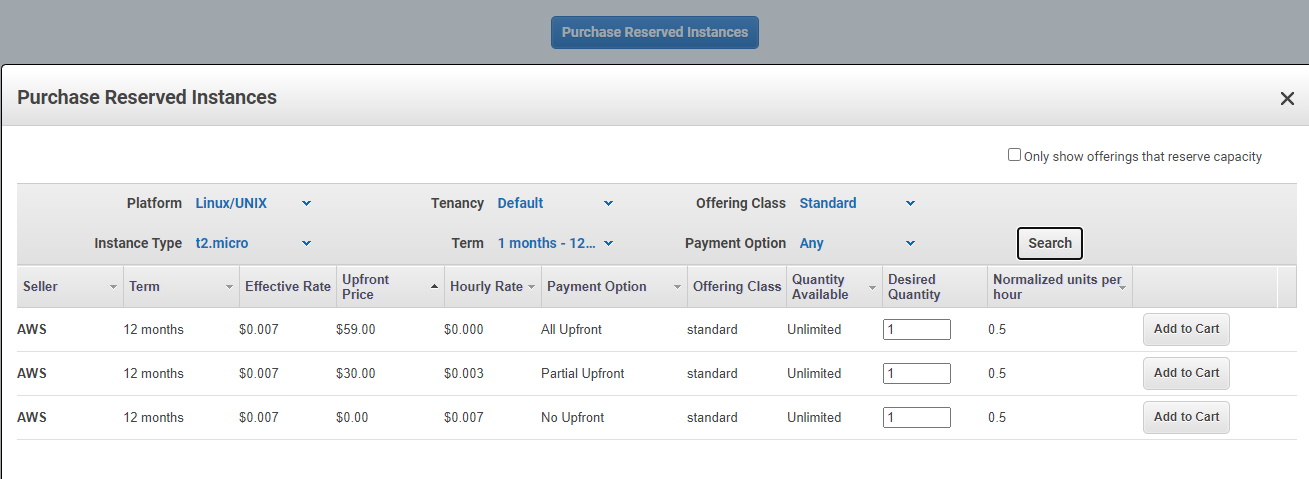Viewport: 1309px width, 479px height.
Task: Click the Hourly Rate column filter arrow
Action: (x=531, y=287)
